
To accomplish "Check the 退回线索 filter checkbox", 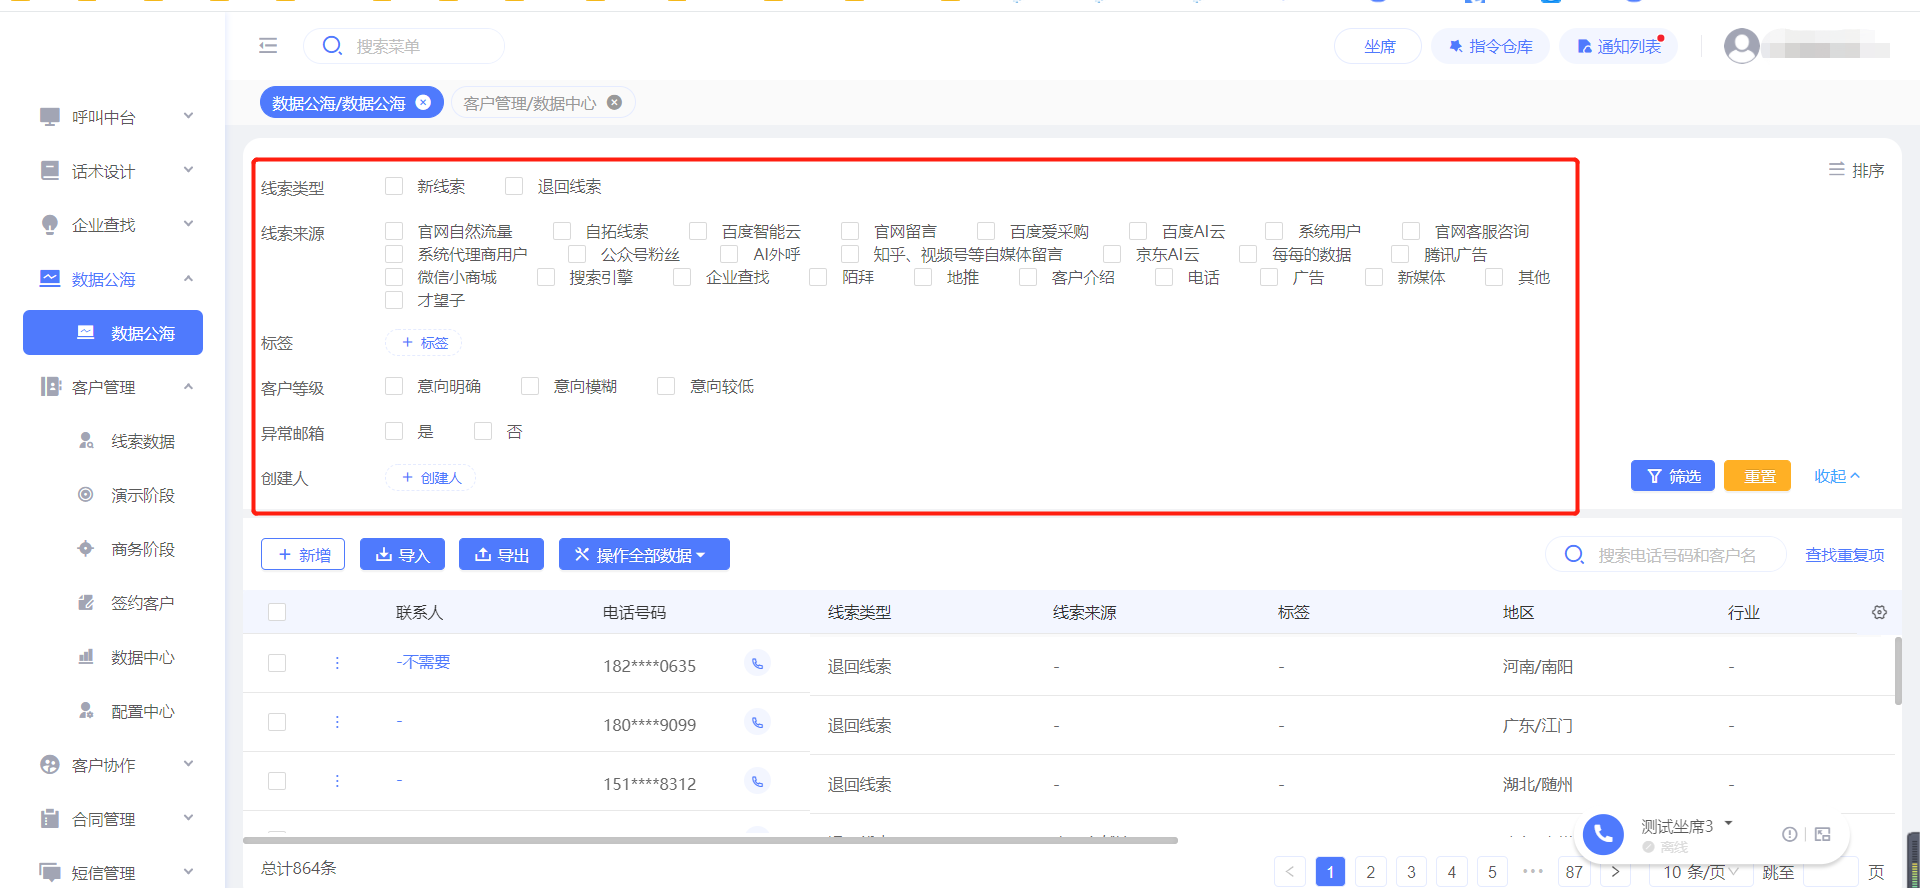I will click(514, 186).
